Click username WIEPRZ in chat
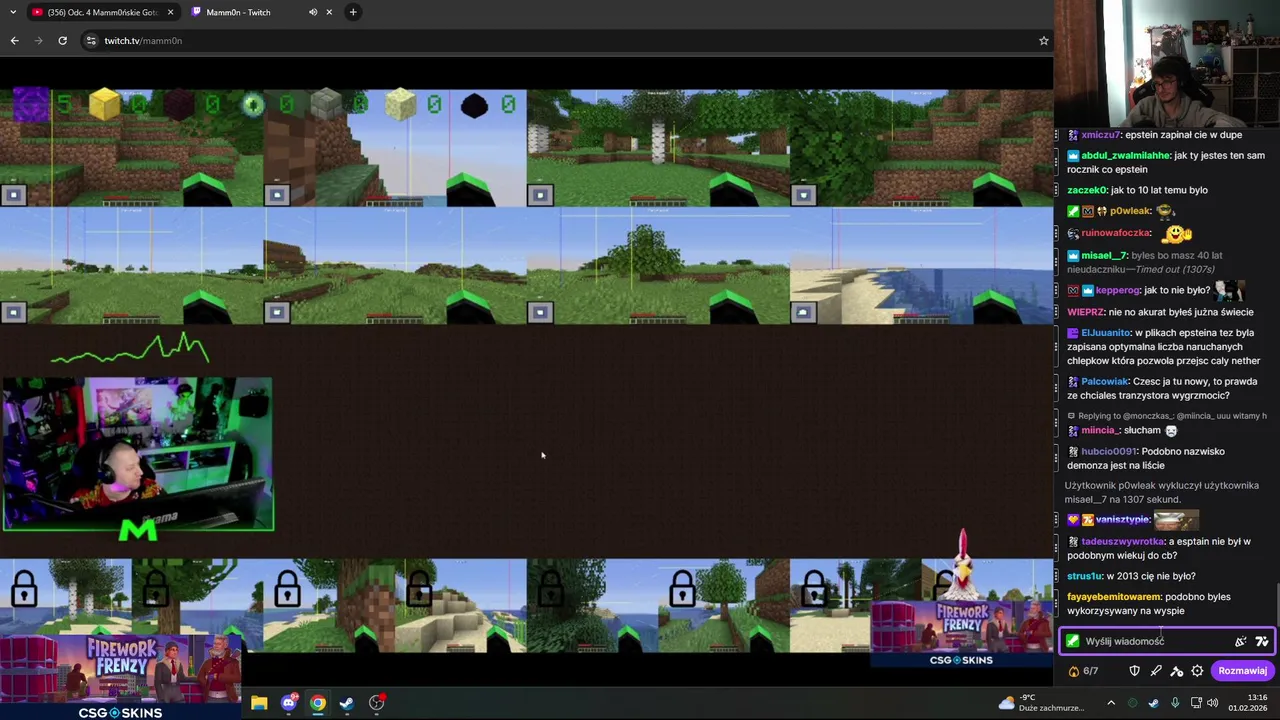The image size is (1280, 720). [x=1085, y=312]
